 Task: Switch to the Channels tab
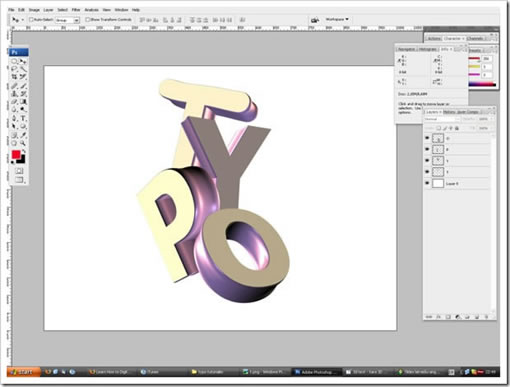pyautogui.click(x=475, y=38)
